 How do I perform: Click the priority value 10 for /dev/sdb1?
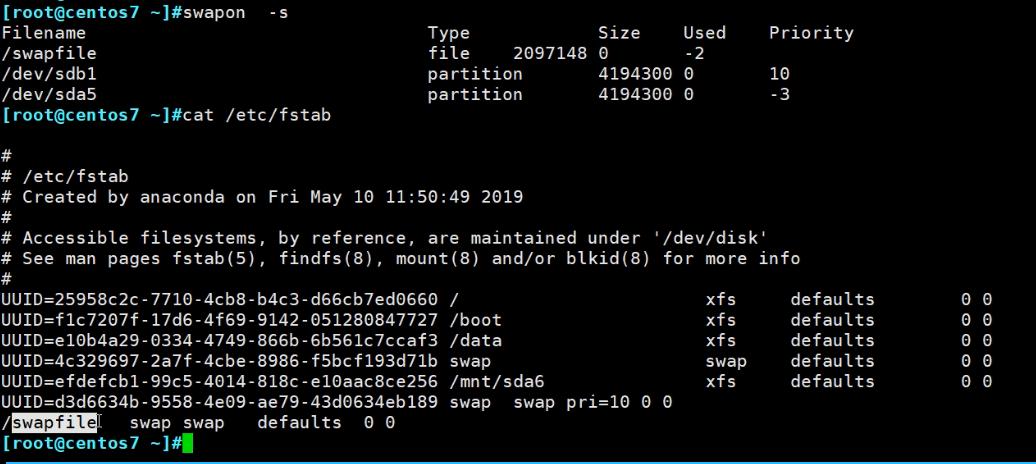click(x=779, y=74)
